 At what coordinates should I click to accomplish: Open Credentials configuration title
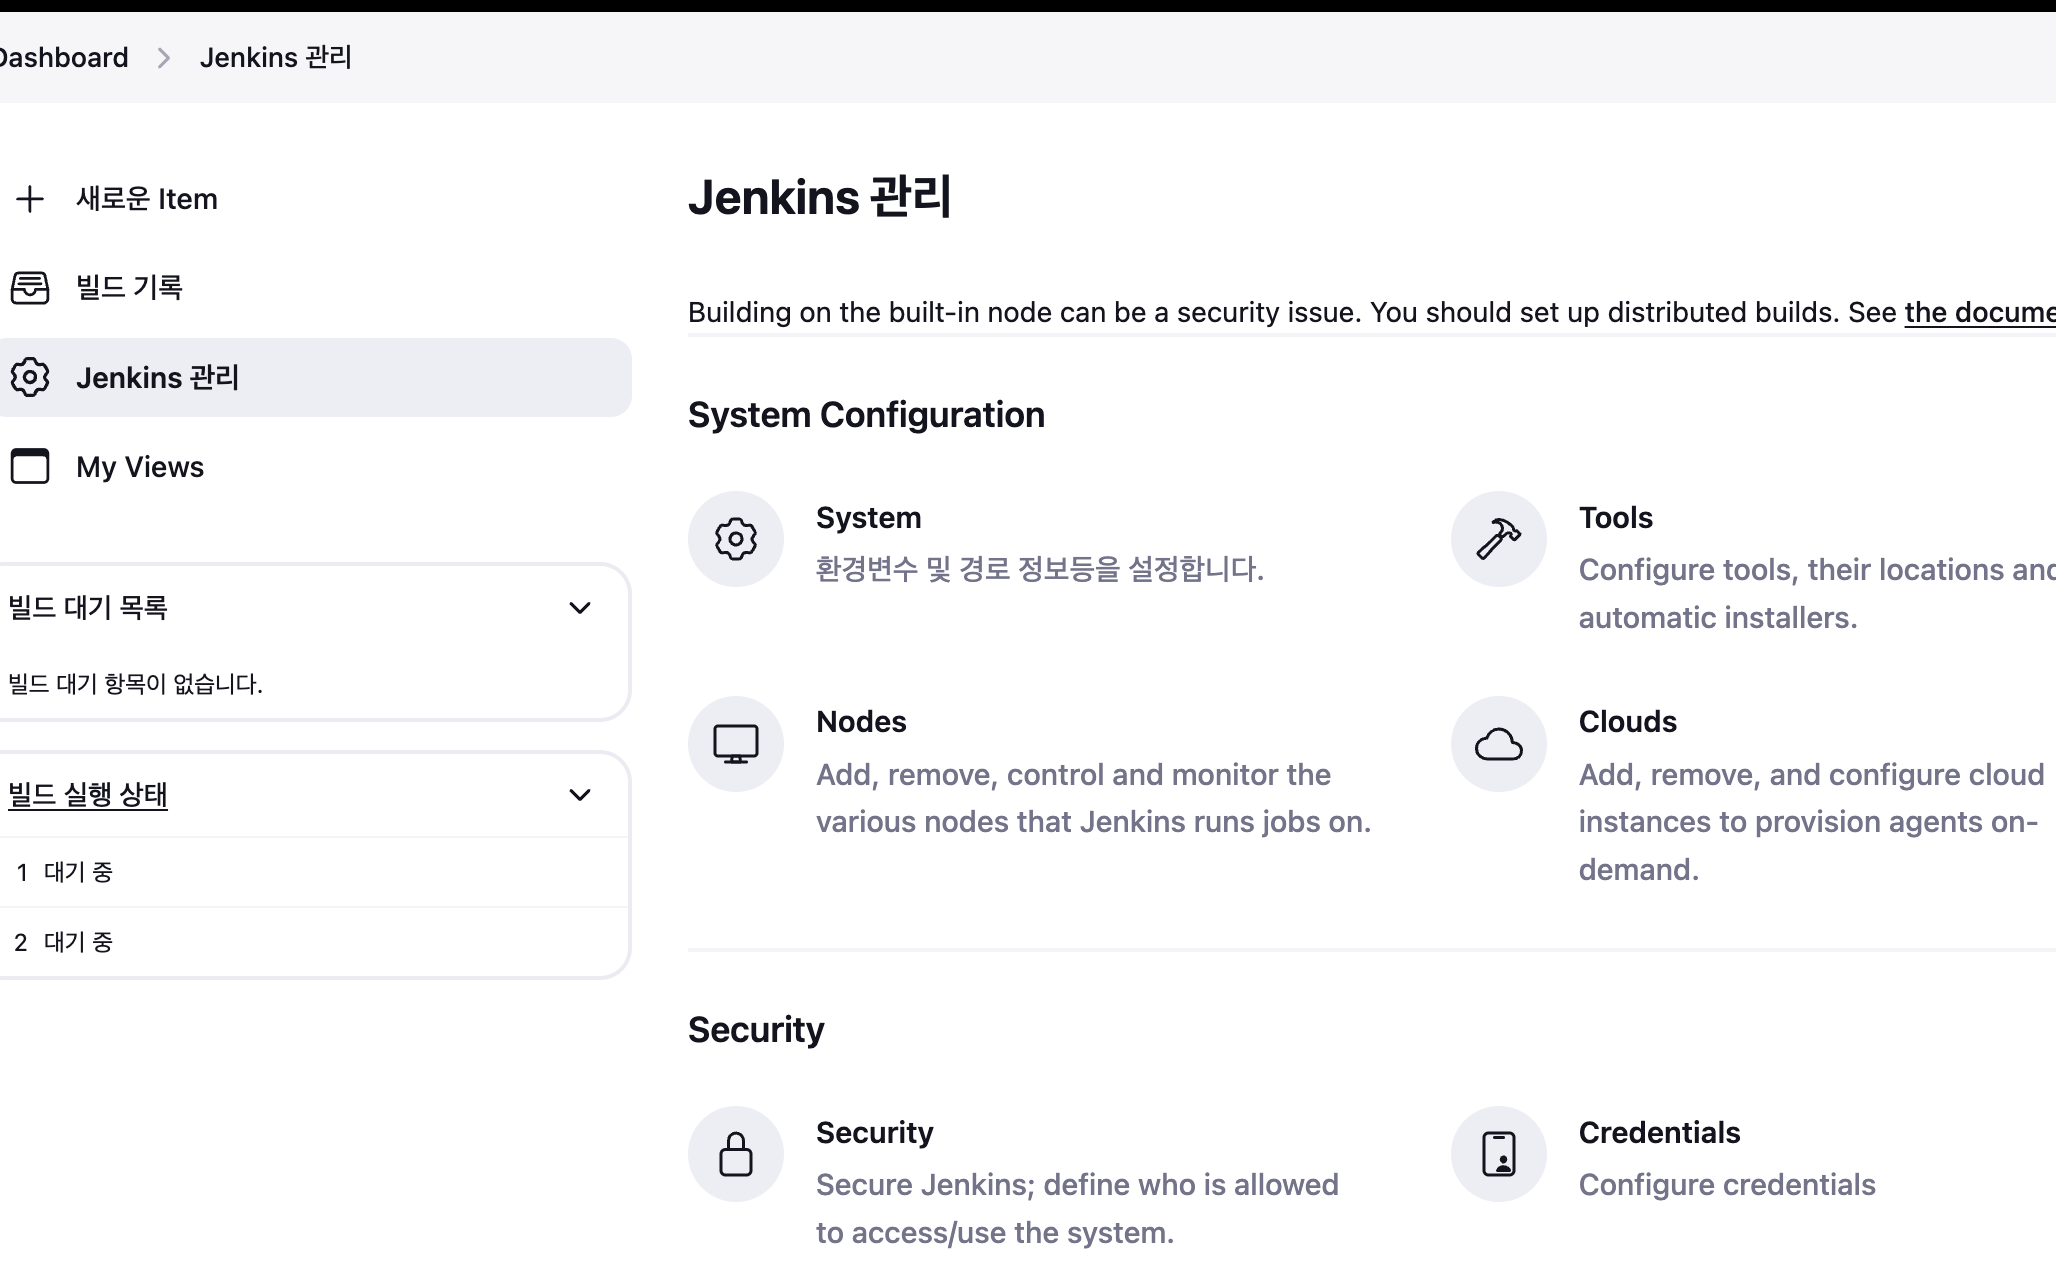[1660, 1133]
